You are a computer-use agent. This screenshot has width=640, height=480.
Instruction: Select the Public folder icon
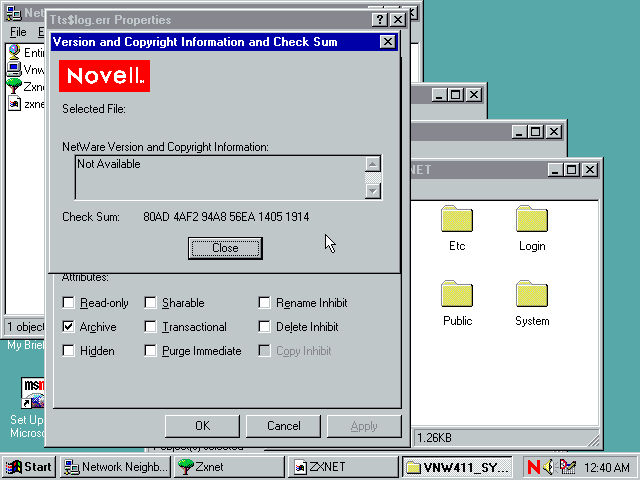tap(457, 294)
